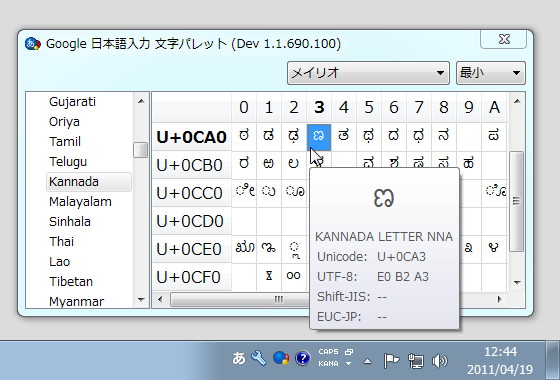Open the network tray icon
The image size is (560, 380).
tap(416, 361)
